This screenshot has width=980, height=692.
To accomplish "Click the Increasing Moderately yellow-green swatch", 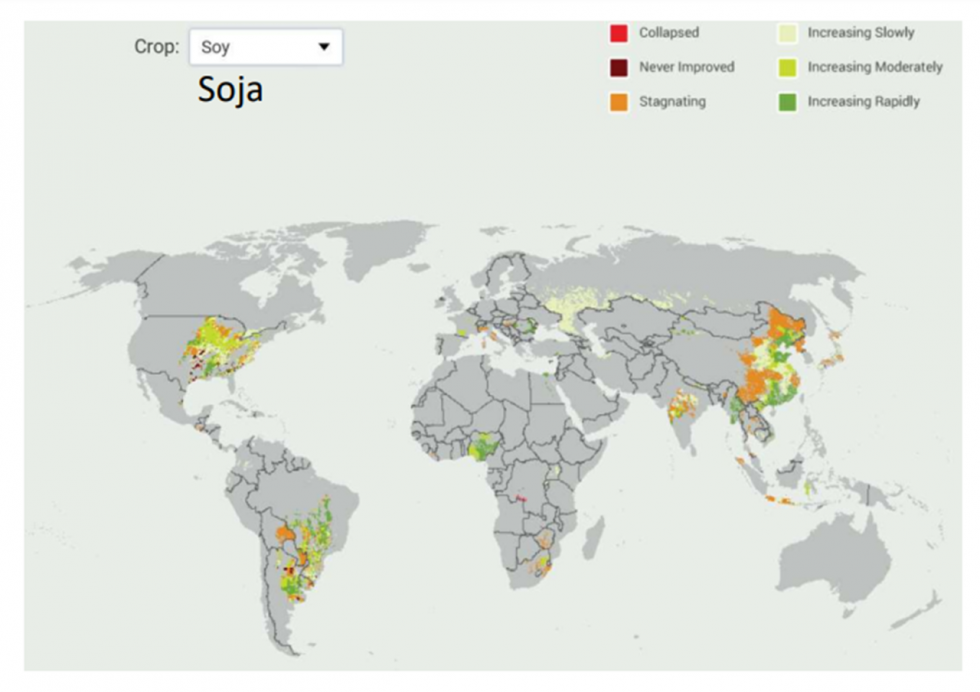I will [x=788, y=68].
